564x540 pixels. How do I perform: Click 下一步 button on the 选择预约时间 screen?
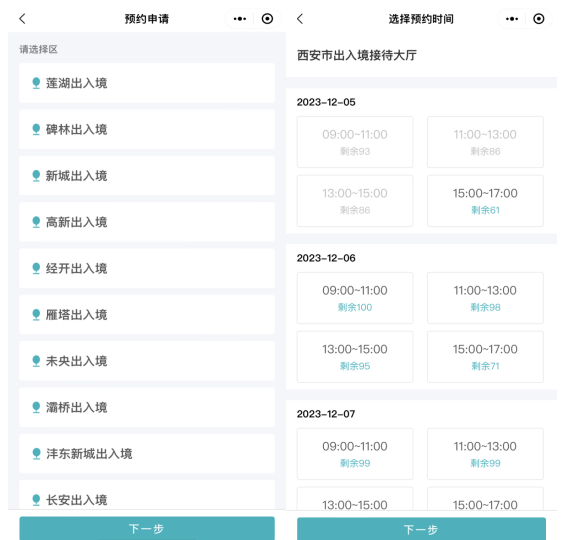pyautogui.click(x=421, y=529)
